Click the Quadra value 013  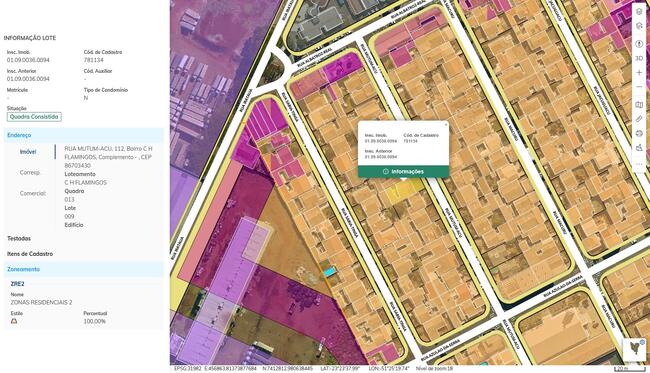click(x=69, y=199)
